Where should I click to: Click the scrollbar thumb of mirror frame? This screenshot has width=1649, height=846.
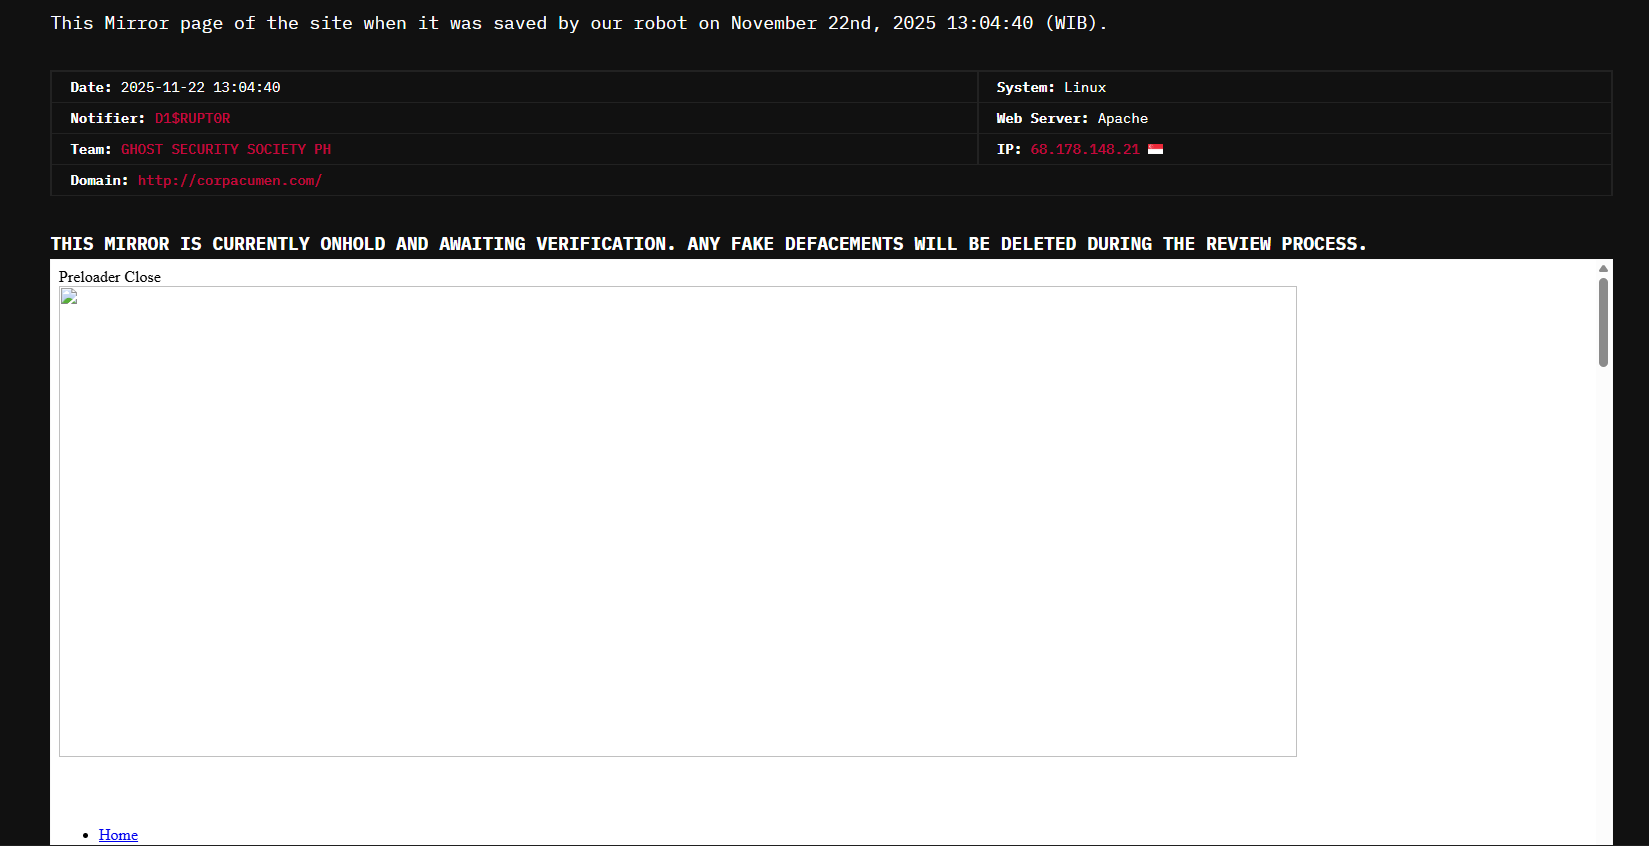click(x=1603, y=322)
